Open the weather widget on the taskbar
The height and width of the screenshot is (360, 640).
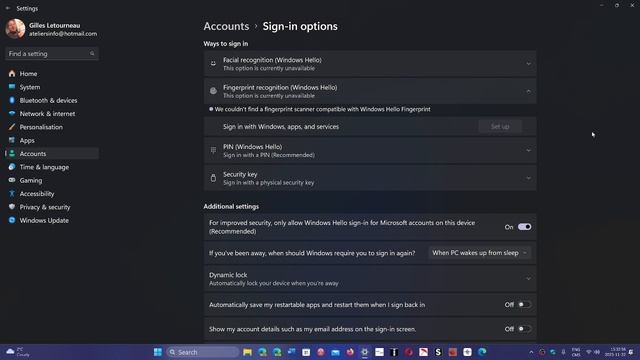18,352
